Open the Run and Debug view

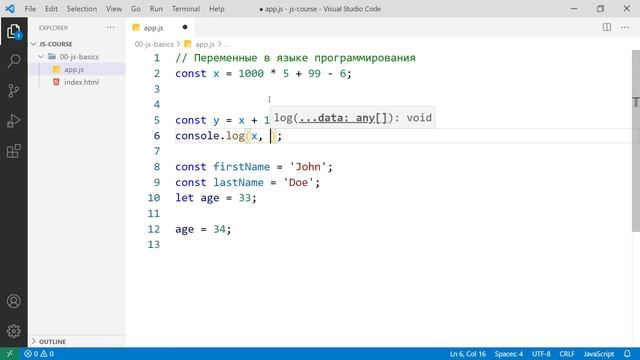[13, 121]
